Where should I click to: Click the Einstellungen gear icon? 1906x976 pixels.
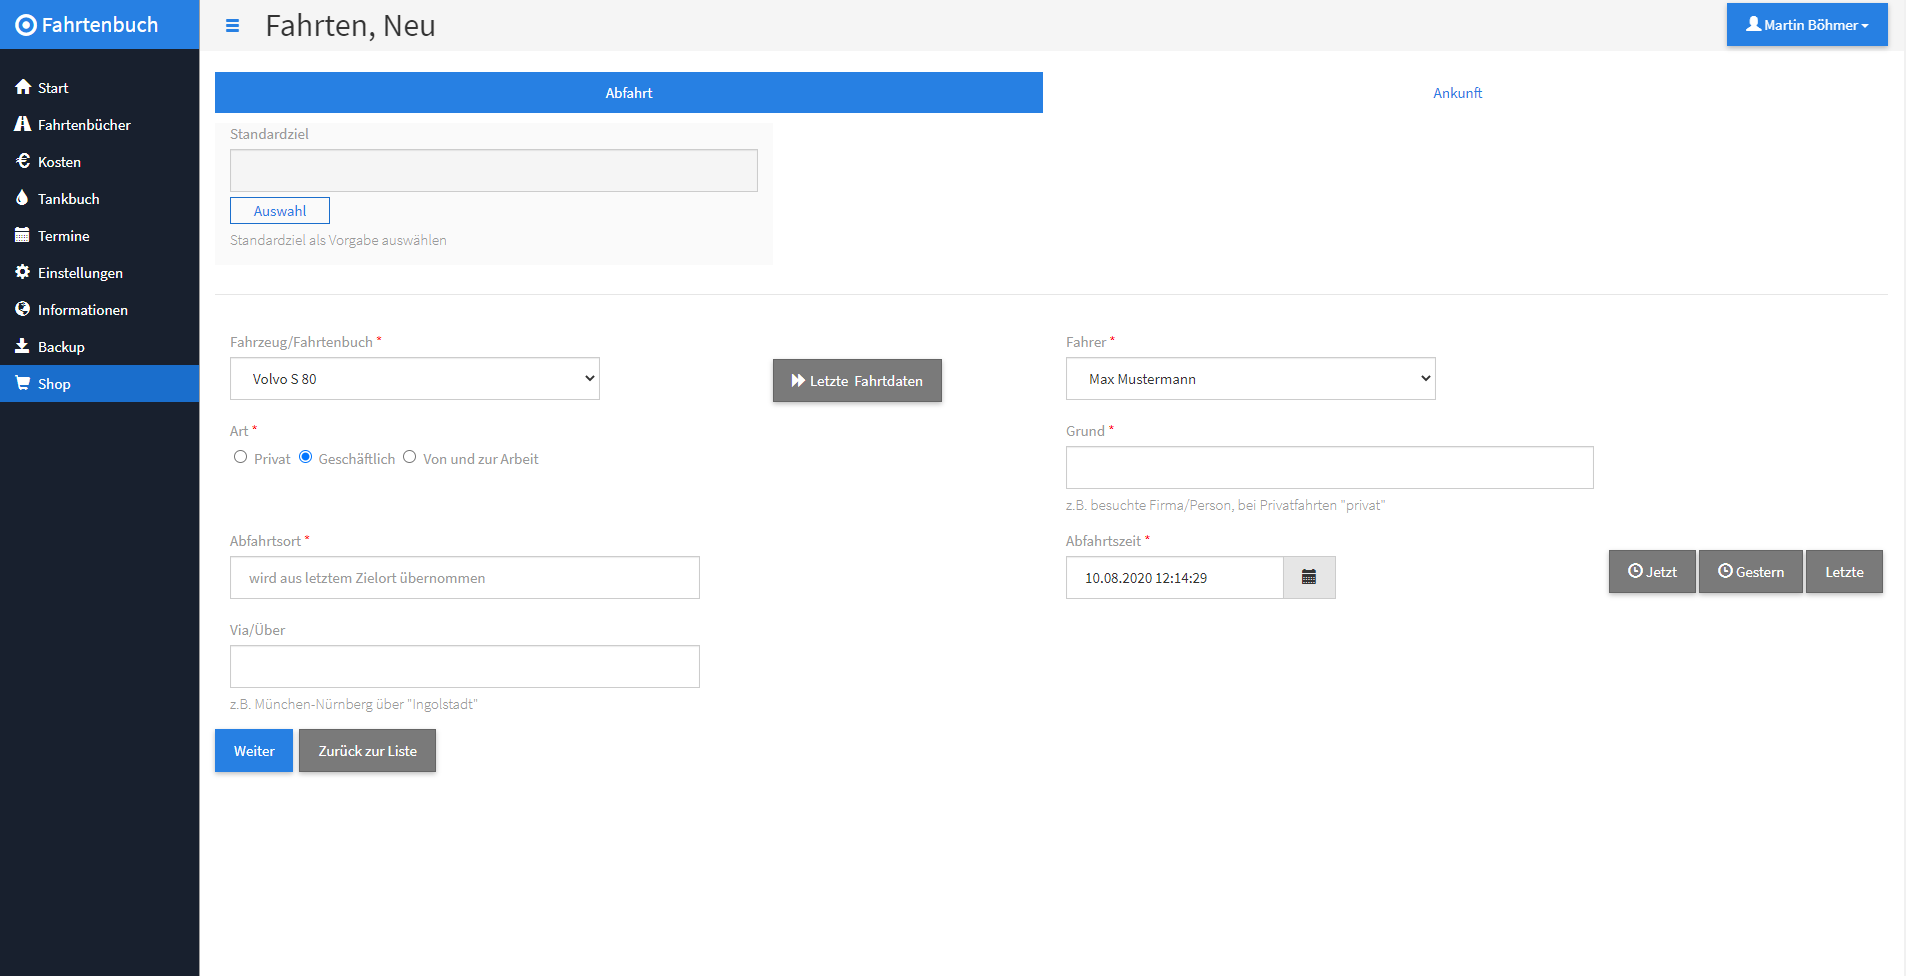click(22, 272)
